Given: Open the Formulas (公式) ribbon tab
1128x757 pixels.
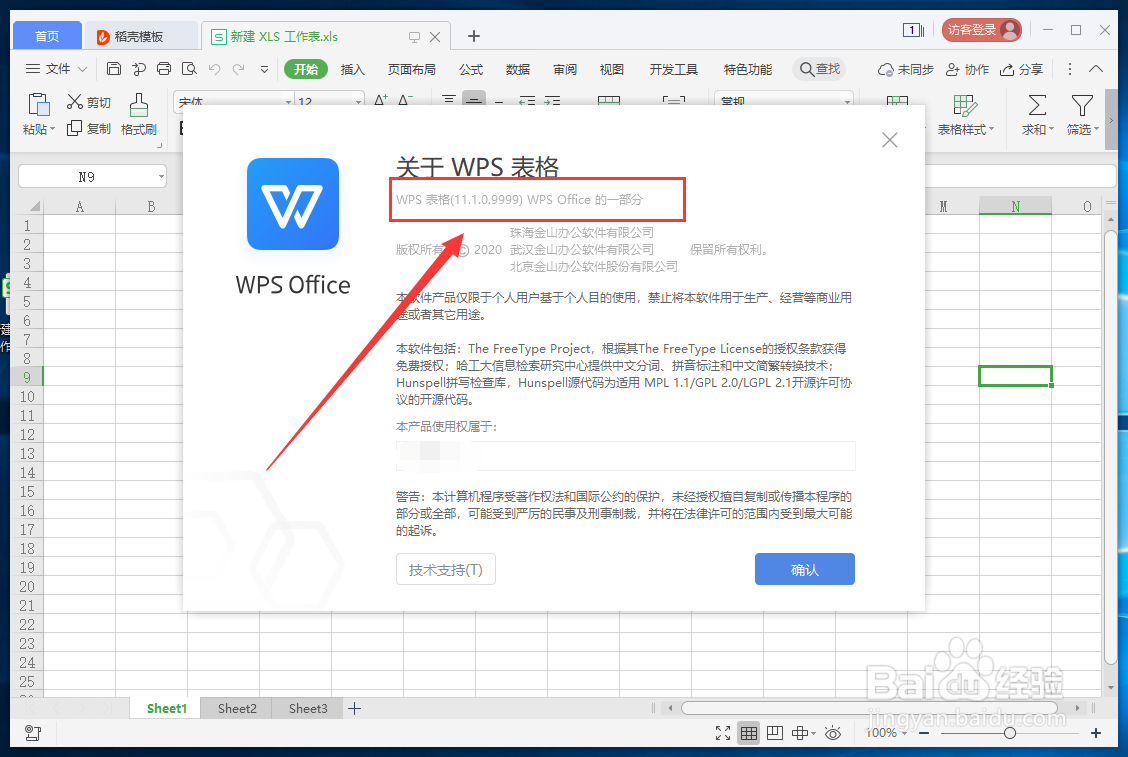Looking at the screenshot, I should (x=471, y=69).
